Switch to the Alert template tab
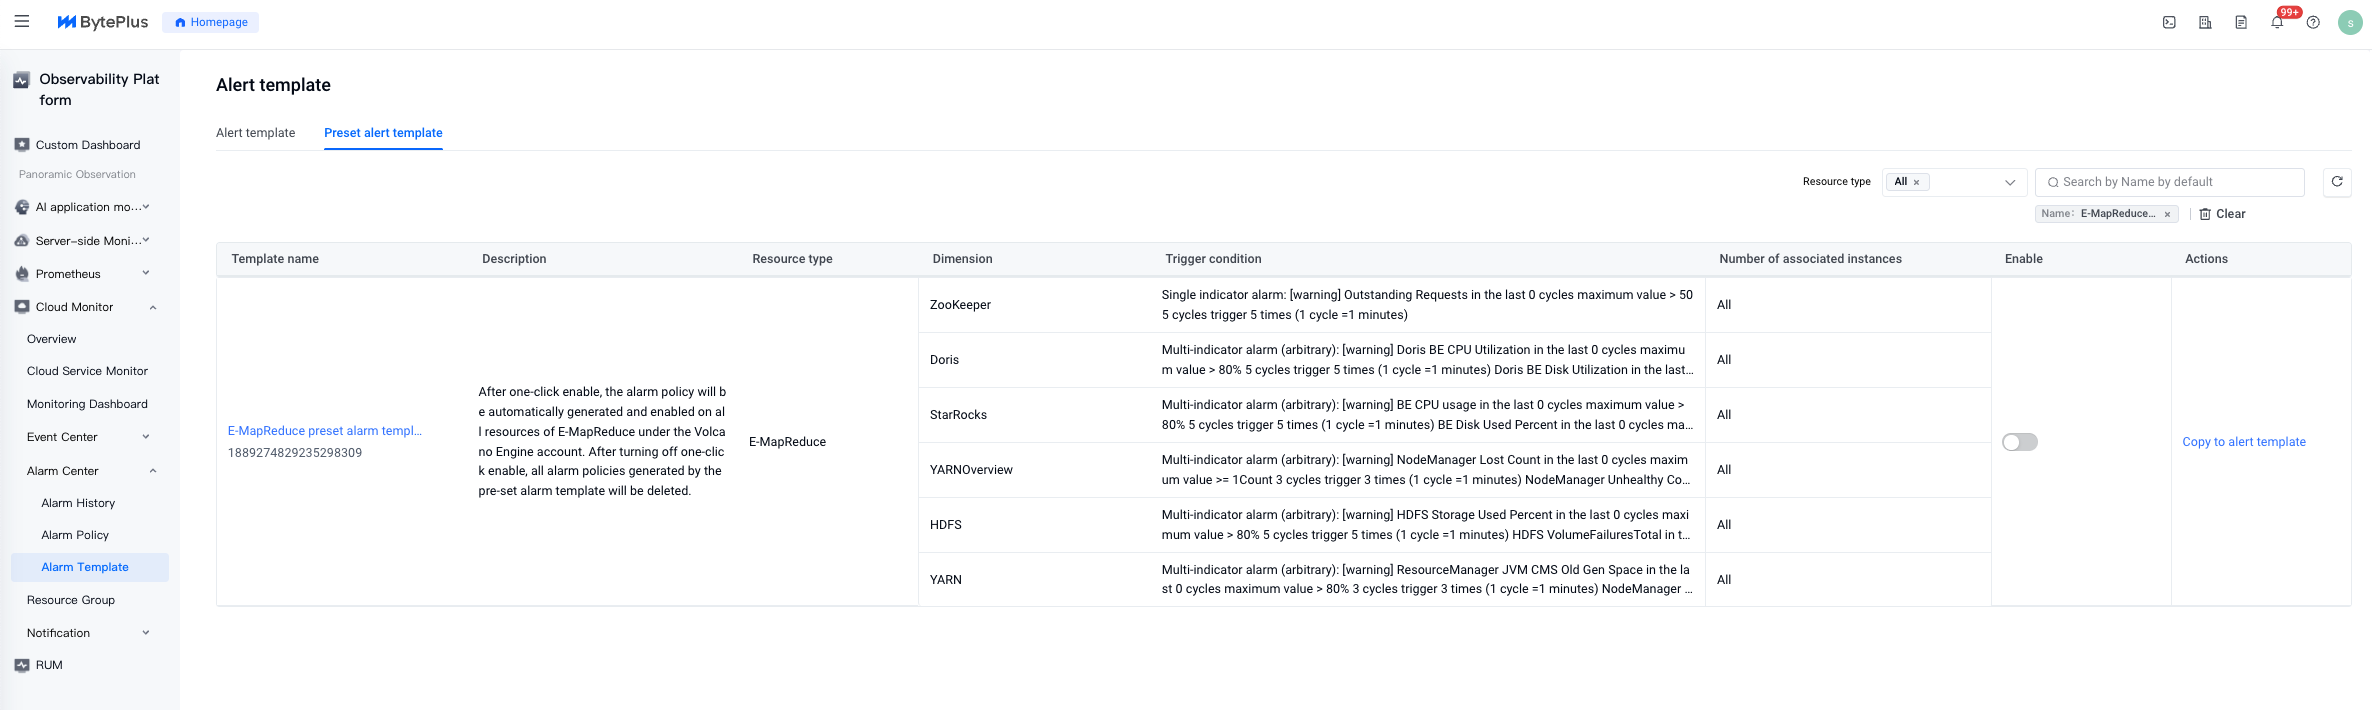Screen dimensions: 2372x710 (x=255, y=133)
